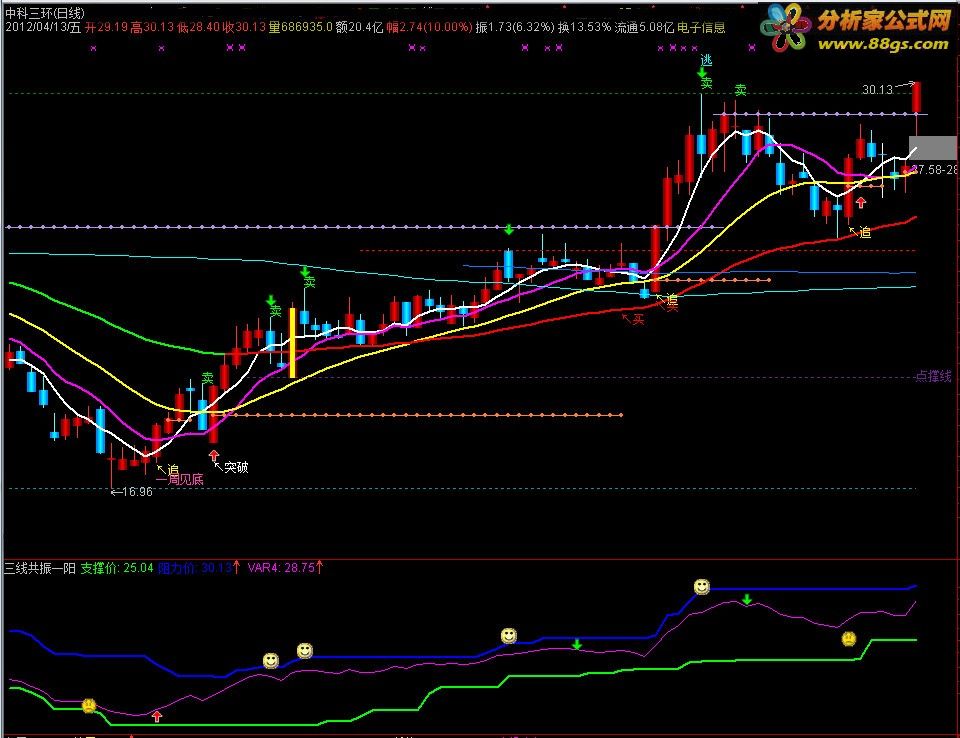Click the indicator name 三线共振一阳

[x=40, y=568]
